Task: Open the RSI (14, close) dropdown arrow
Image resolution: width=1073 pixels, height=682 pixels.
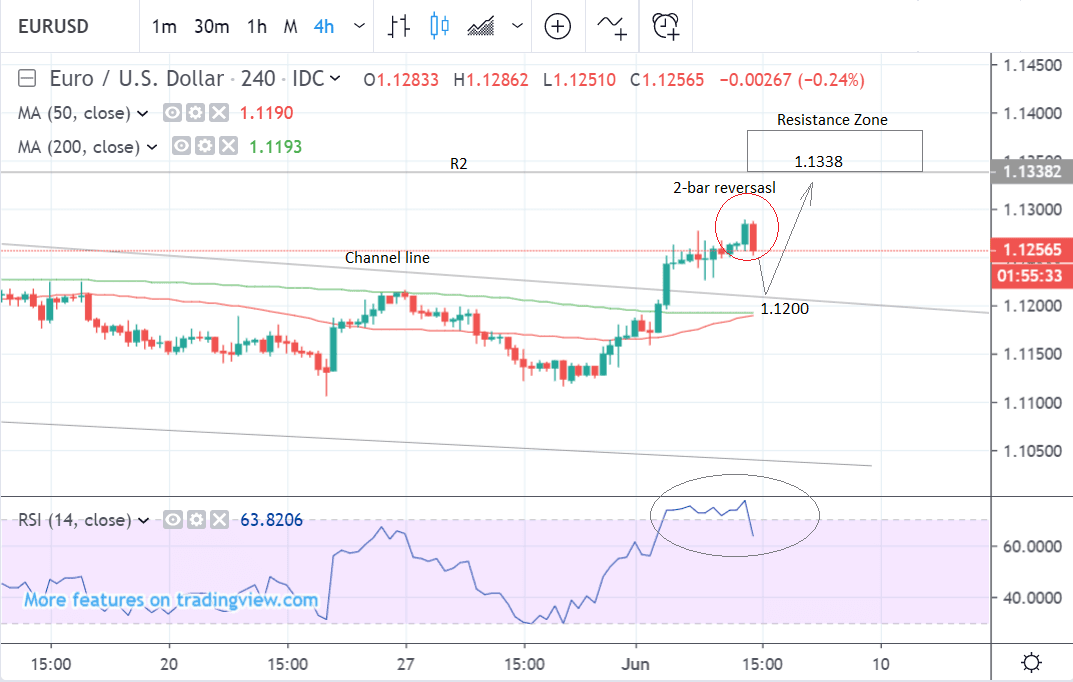Action: [143, 520]
